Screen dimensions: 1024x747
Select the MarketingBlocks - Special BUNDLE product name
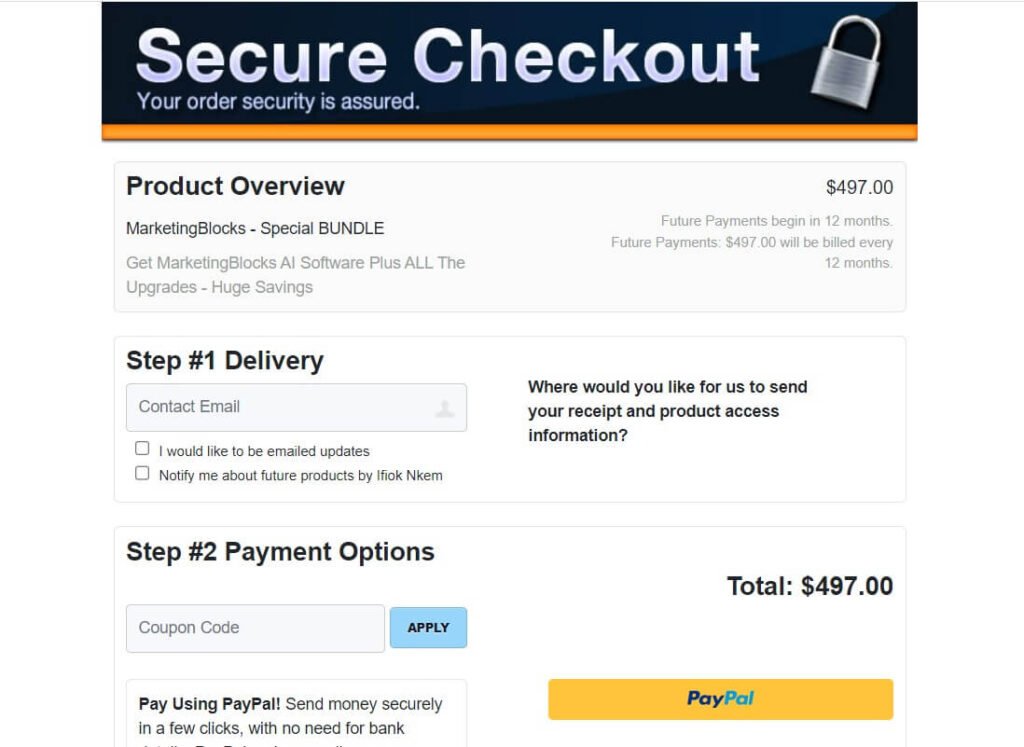[x=255, y=229]
